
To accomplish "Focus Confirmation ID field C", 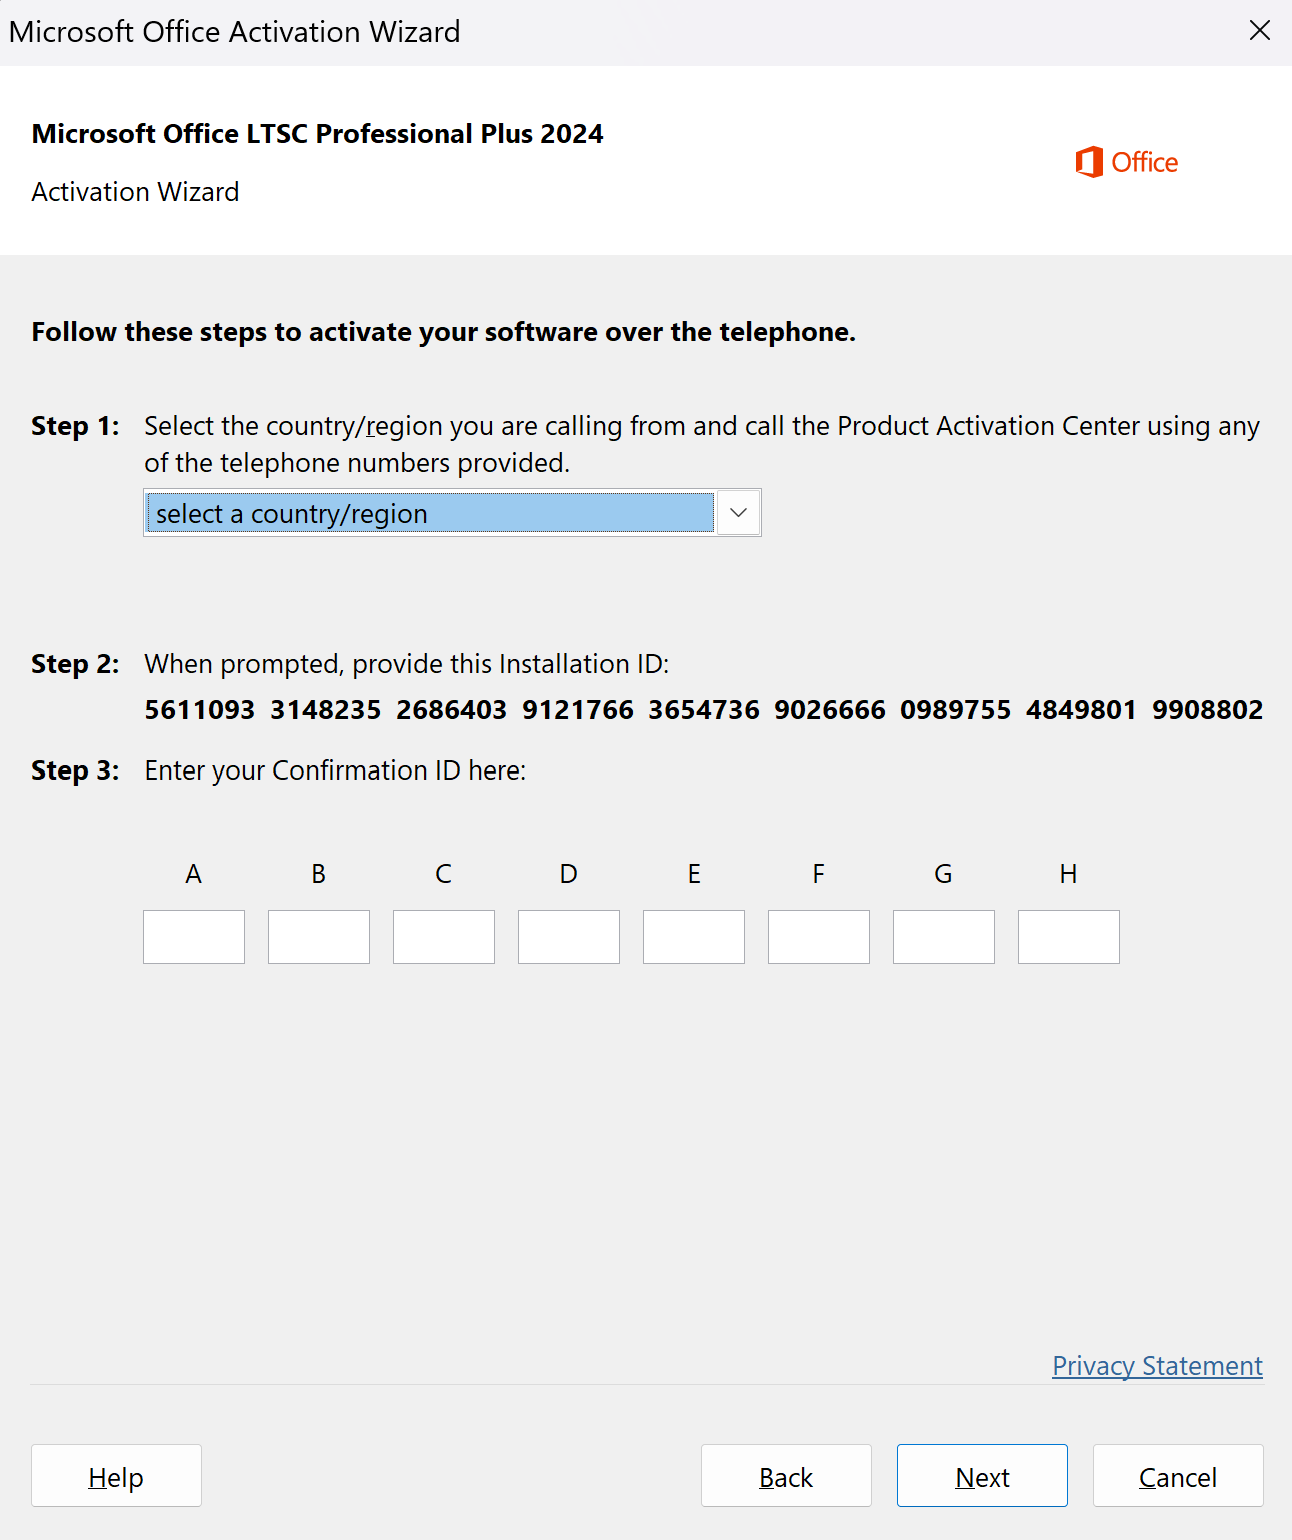I will pyautogui.click(x=444, y=937).
